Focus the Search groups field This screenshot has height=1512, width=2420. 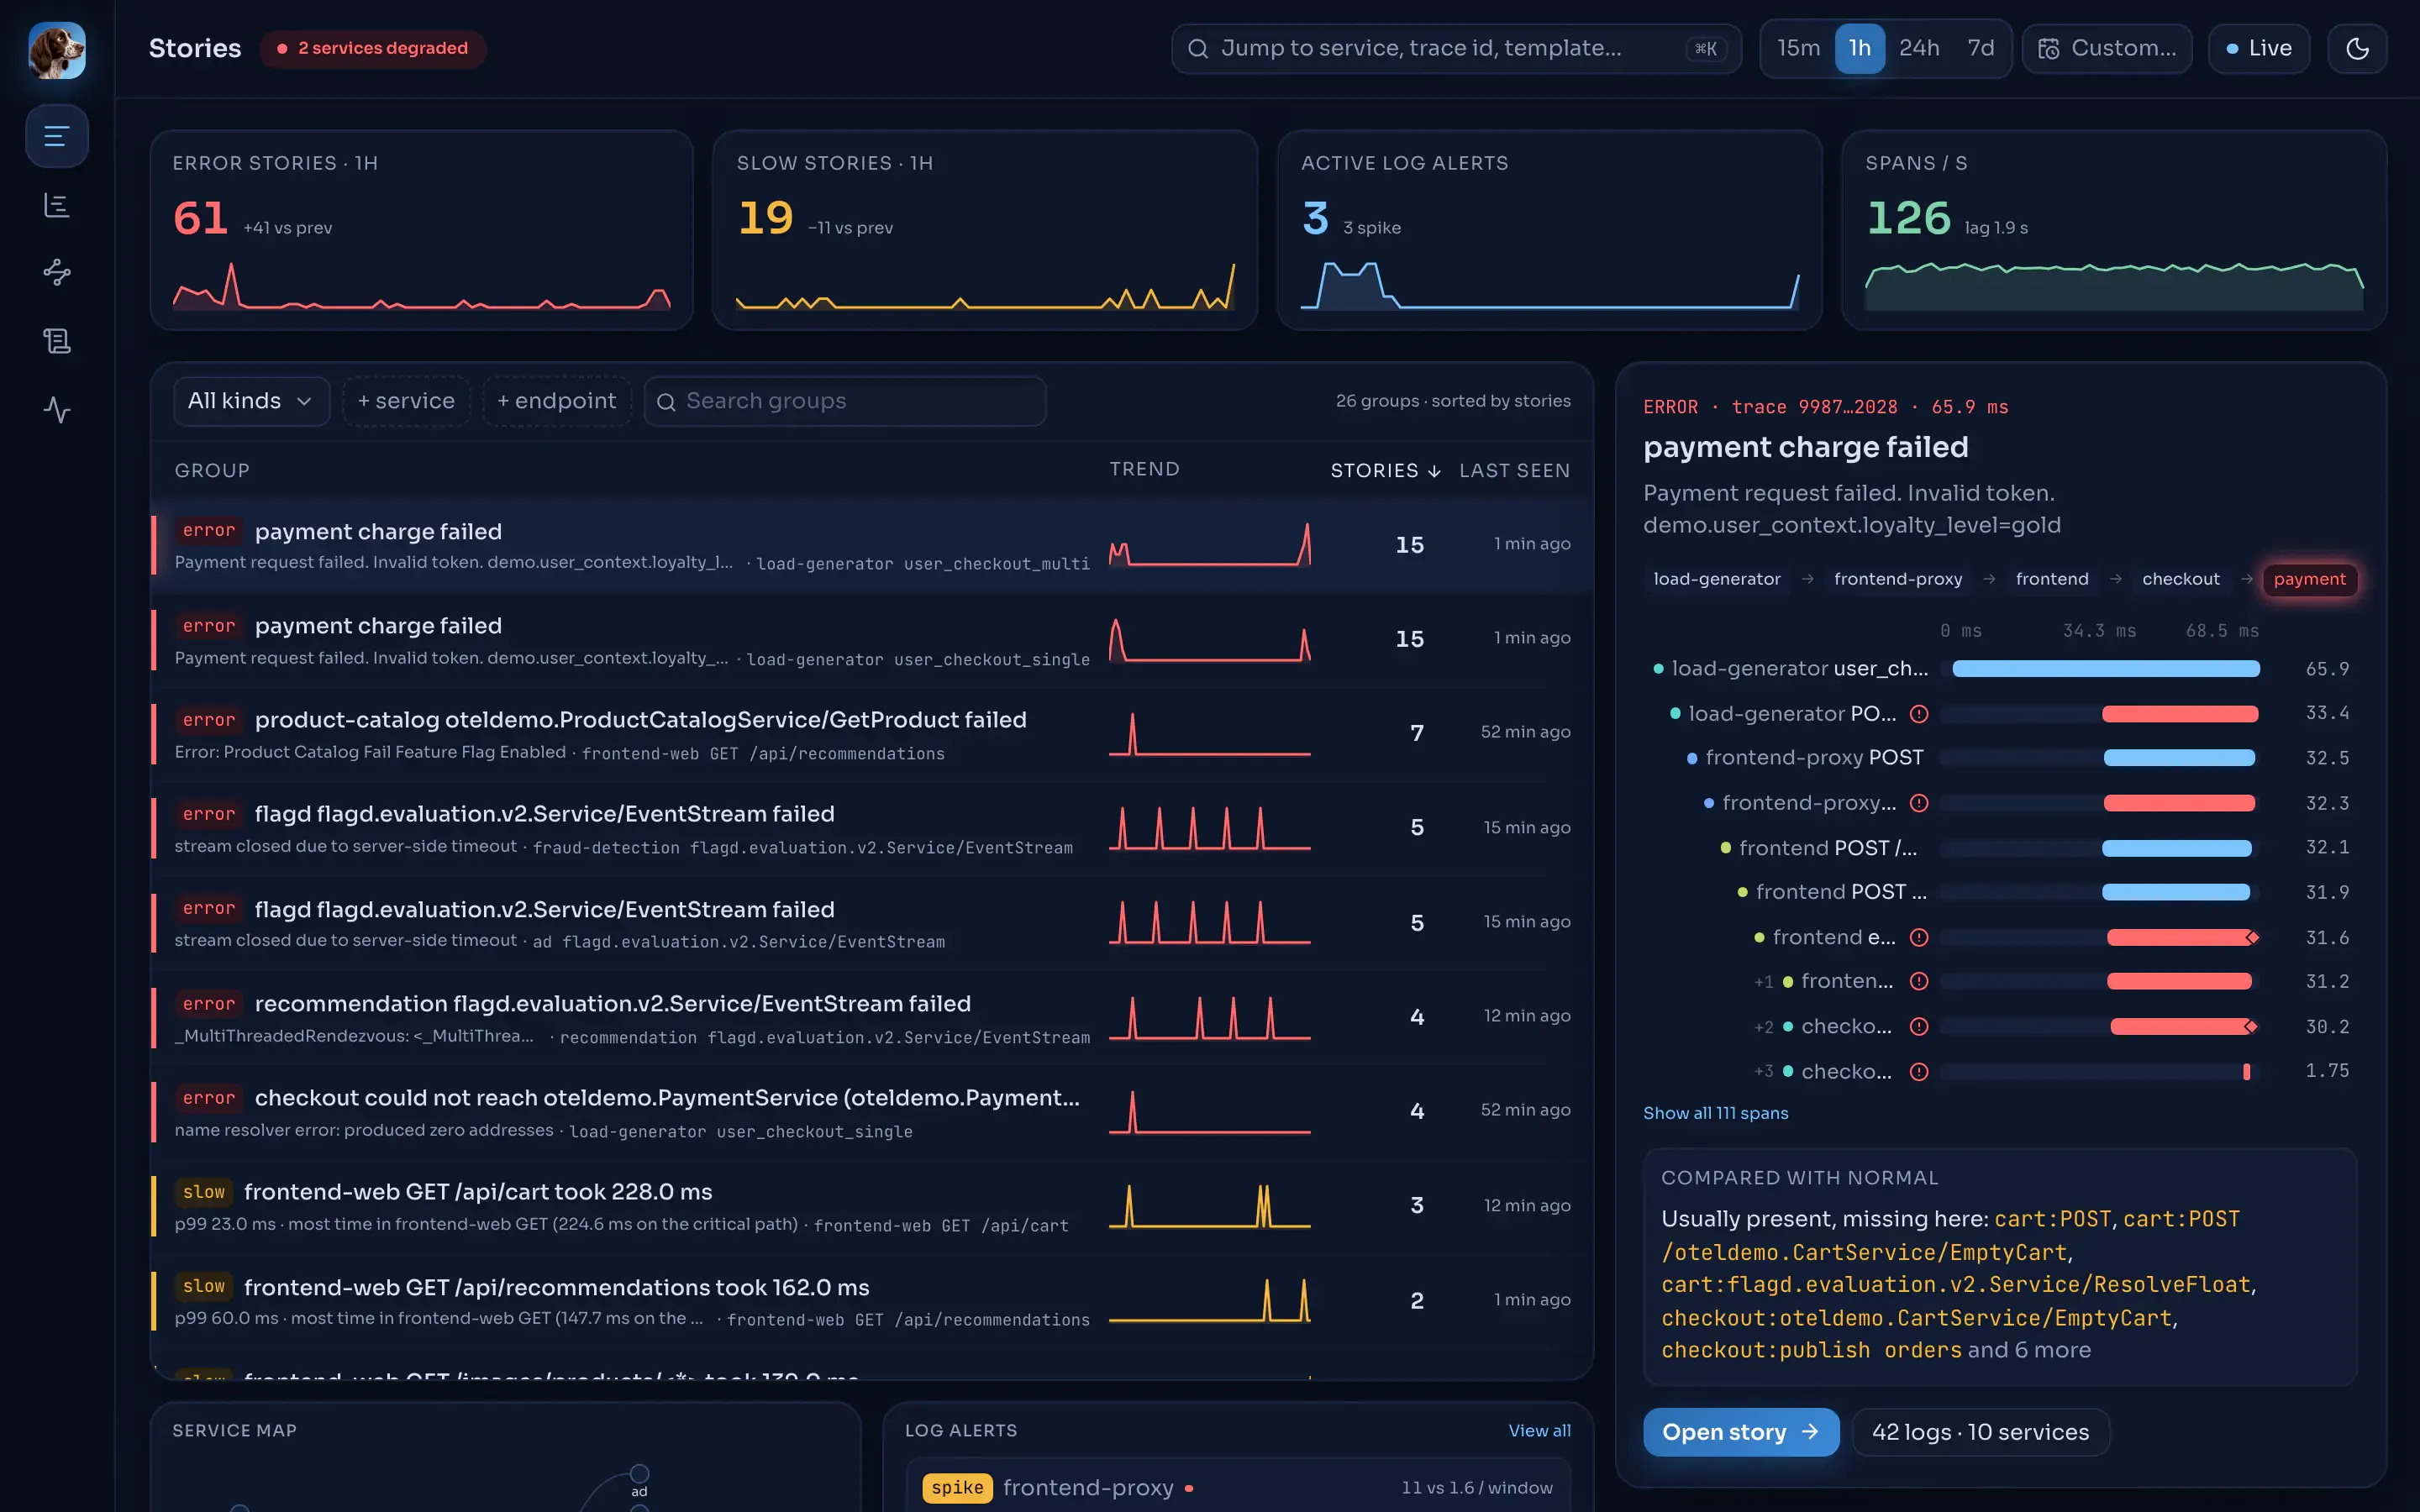tap(845, 401)
